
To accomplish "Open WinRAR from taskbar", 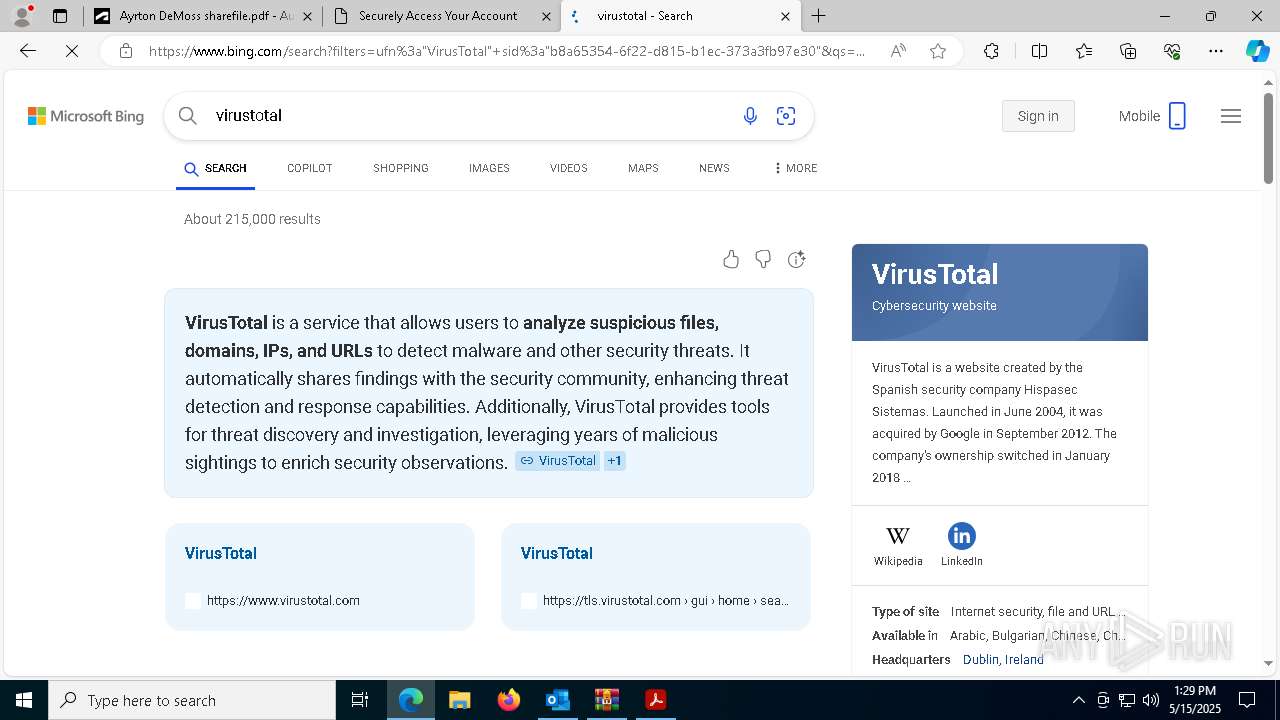I will click(606, 700).
